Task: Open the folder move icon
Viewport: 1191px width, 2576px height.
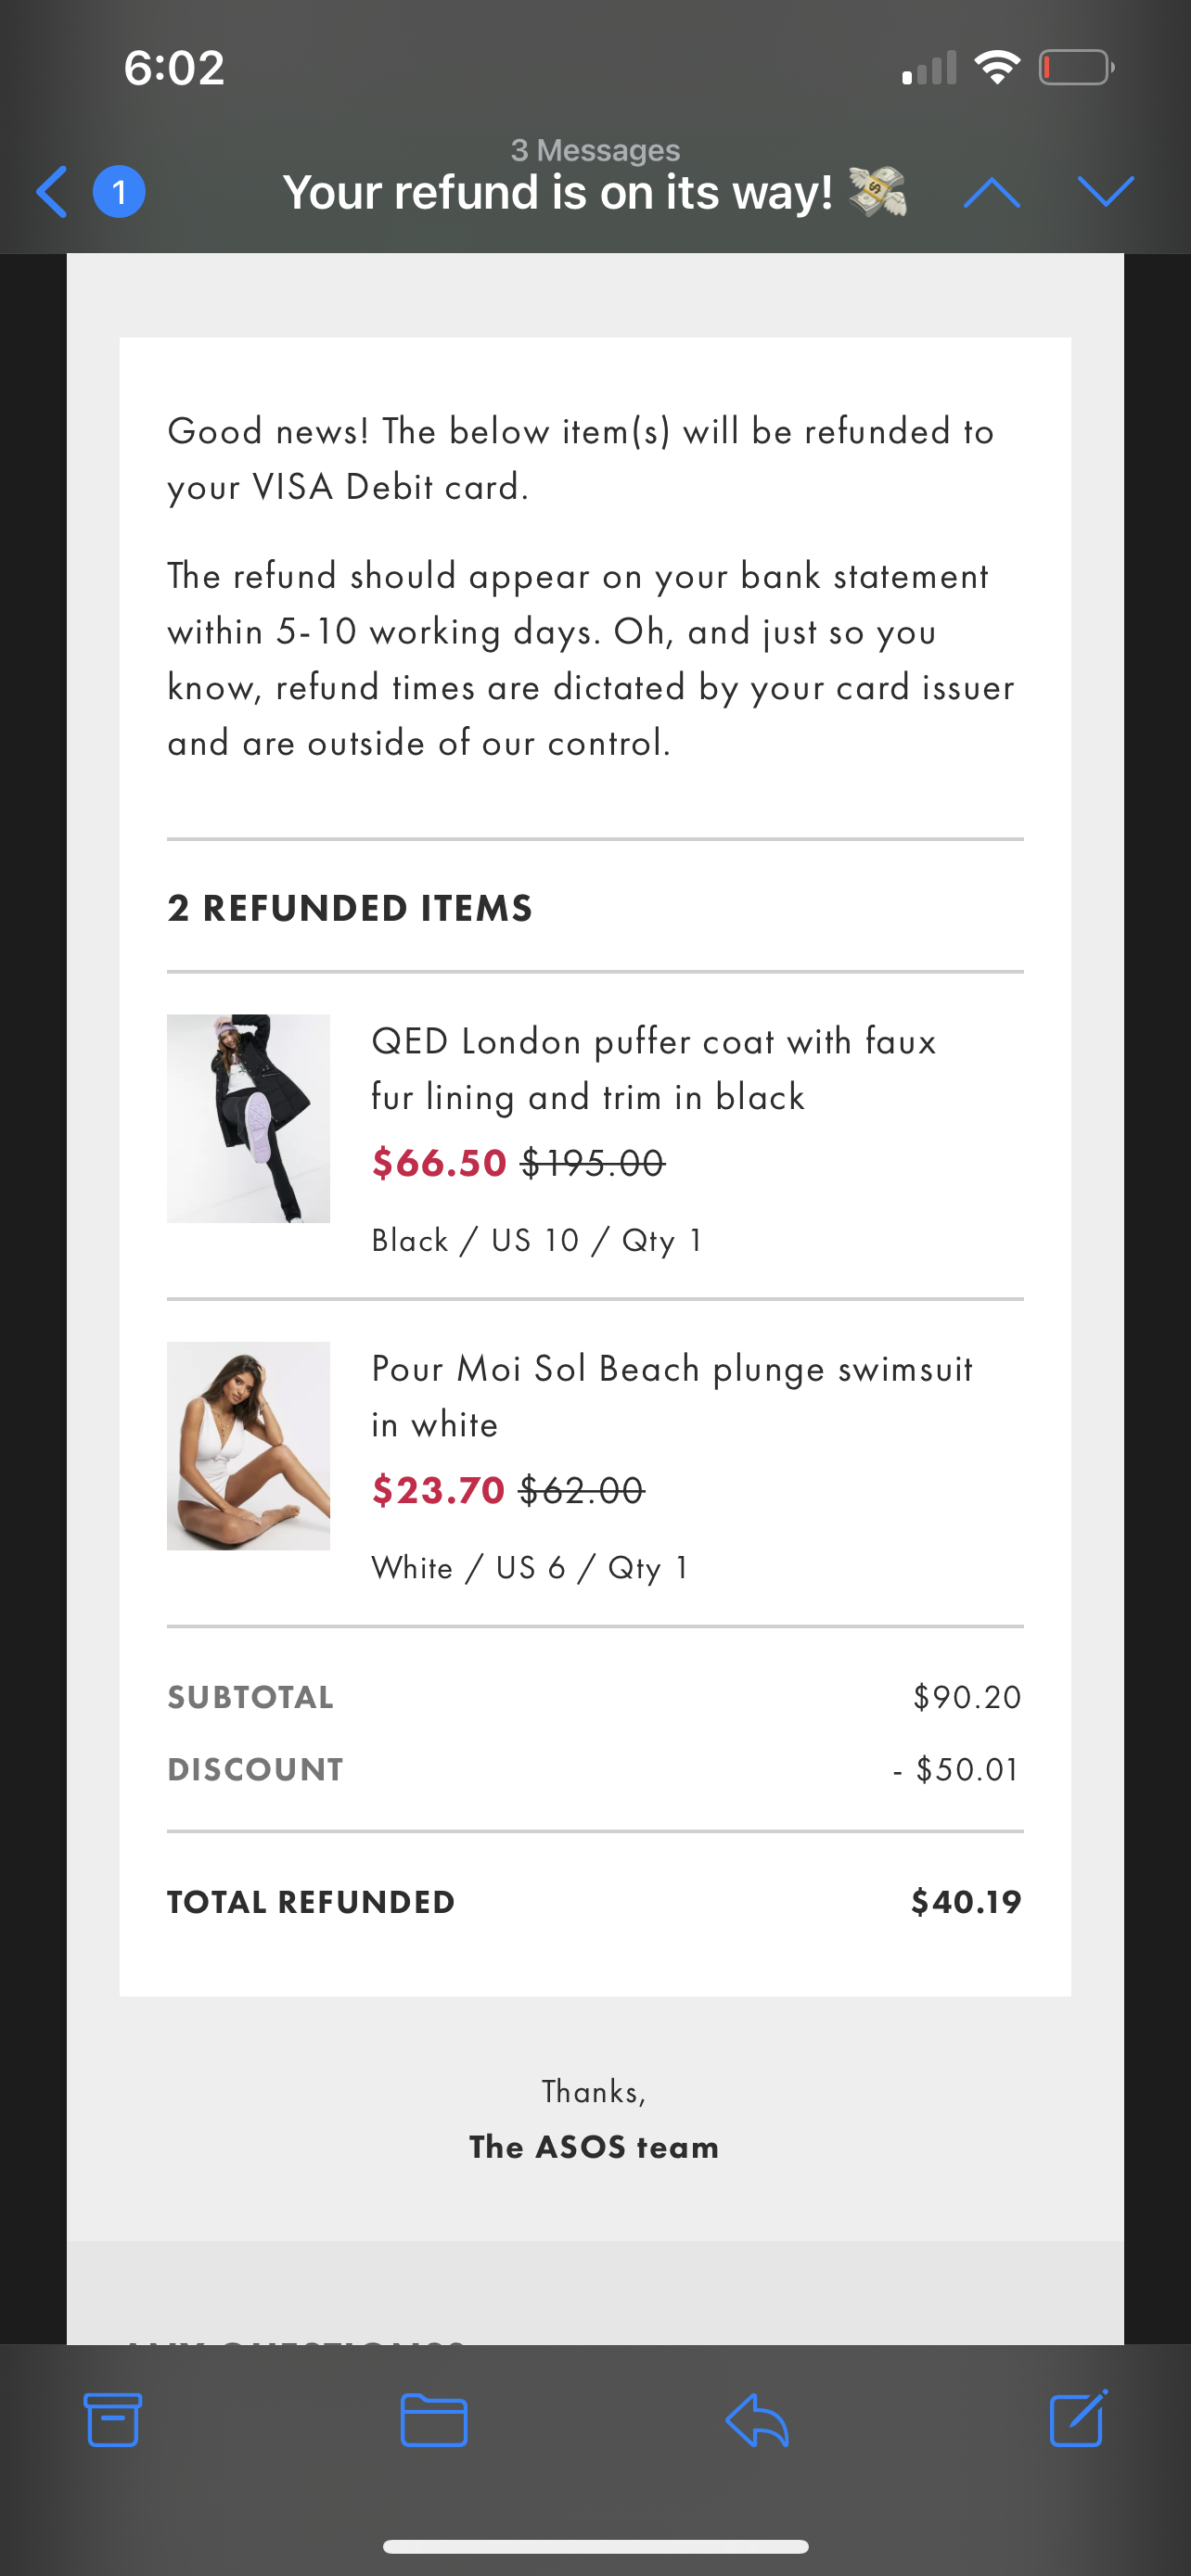Action: click(434, 2420)
